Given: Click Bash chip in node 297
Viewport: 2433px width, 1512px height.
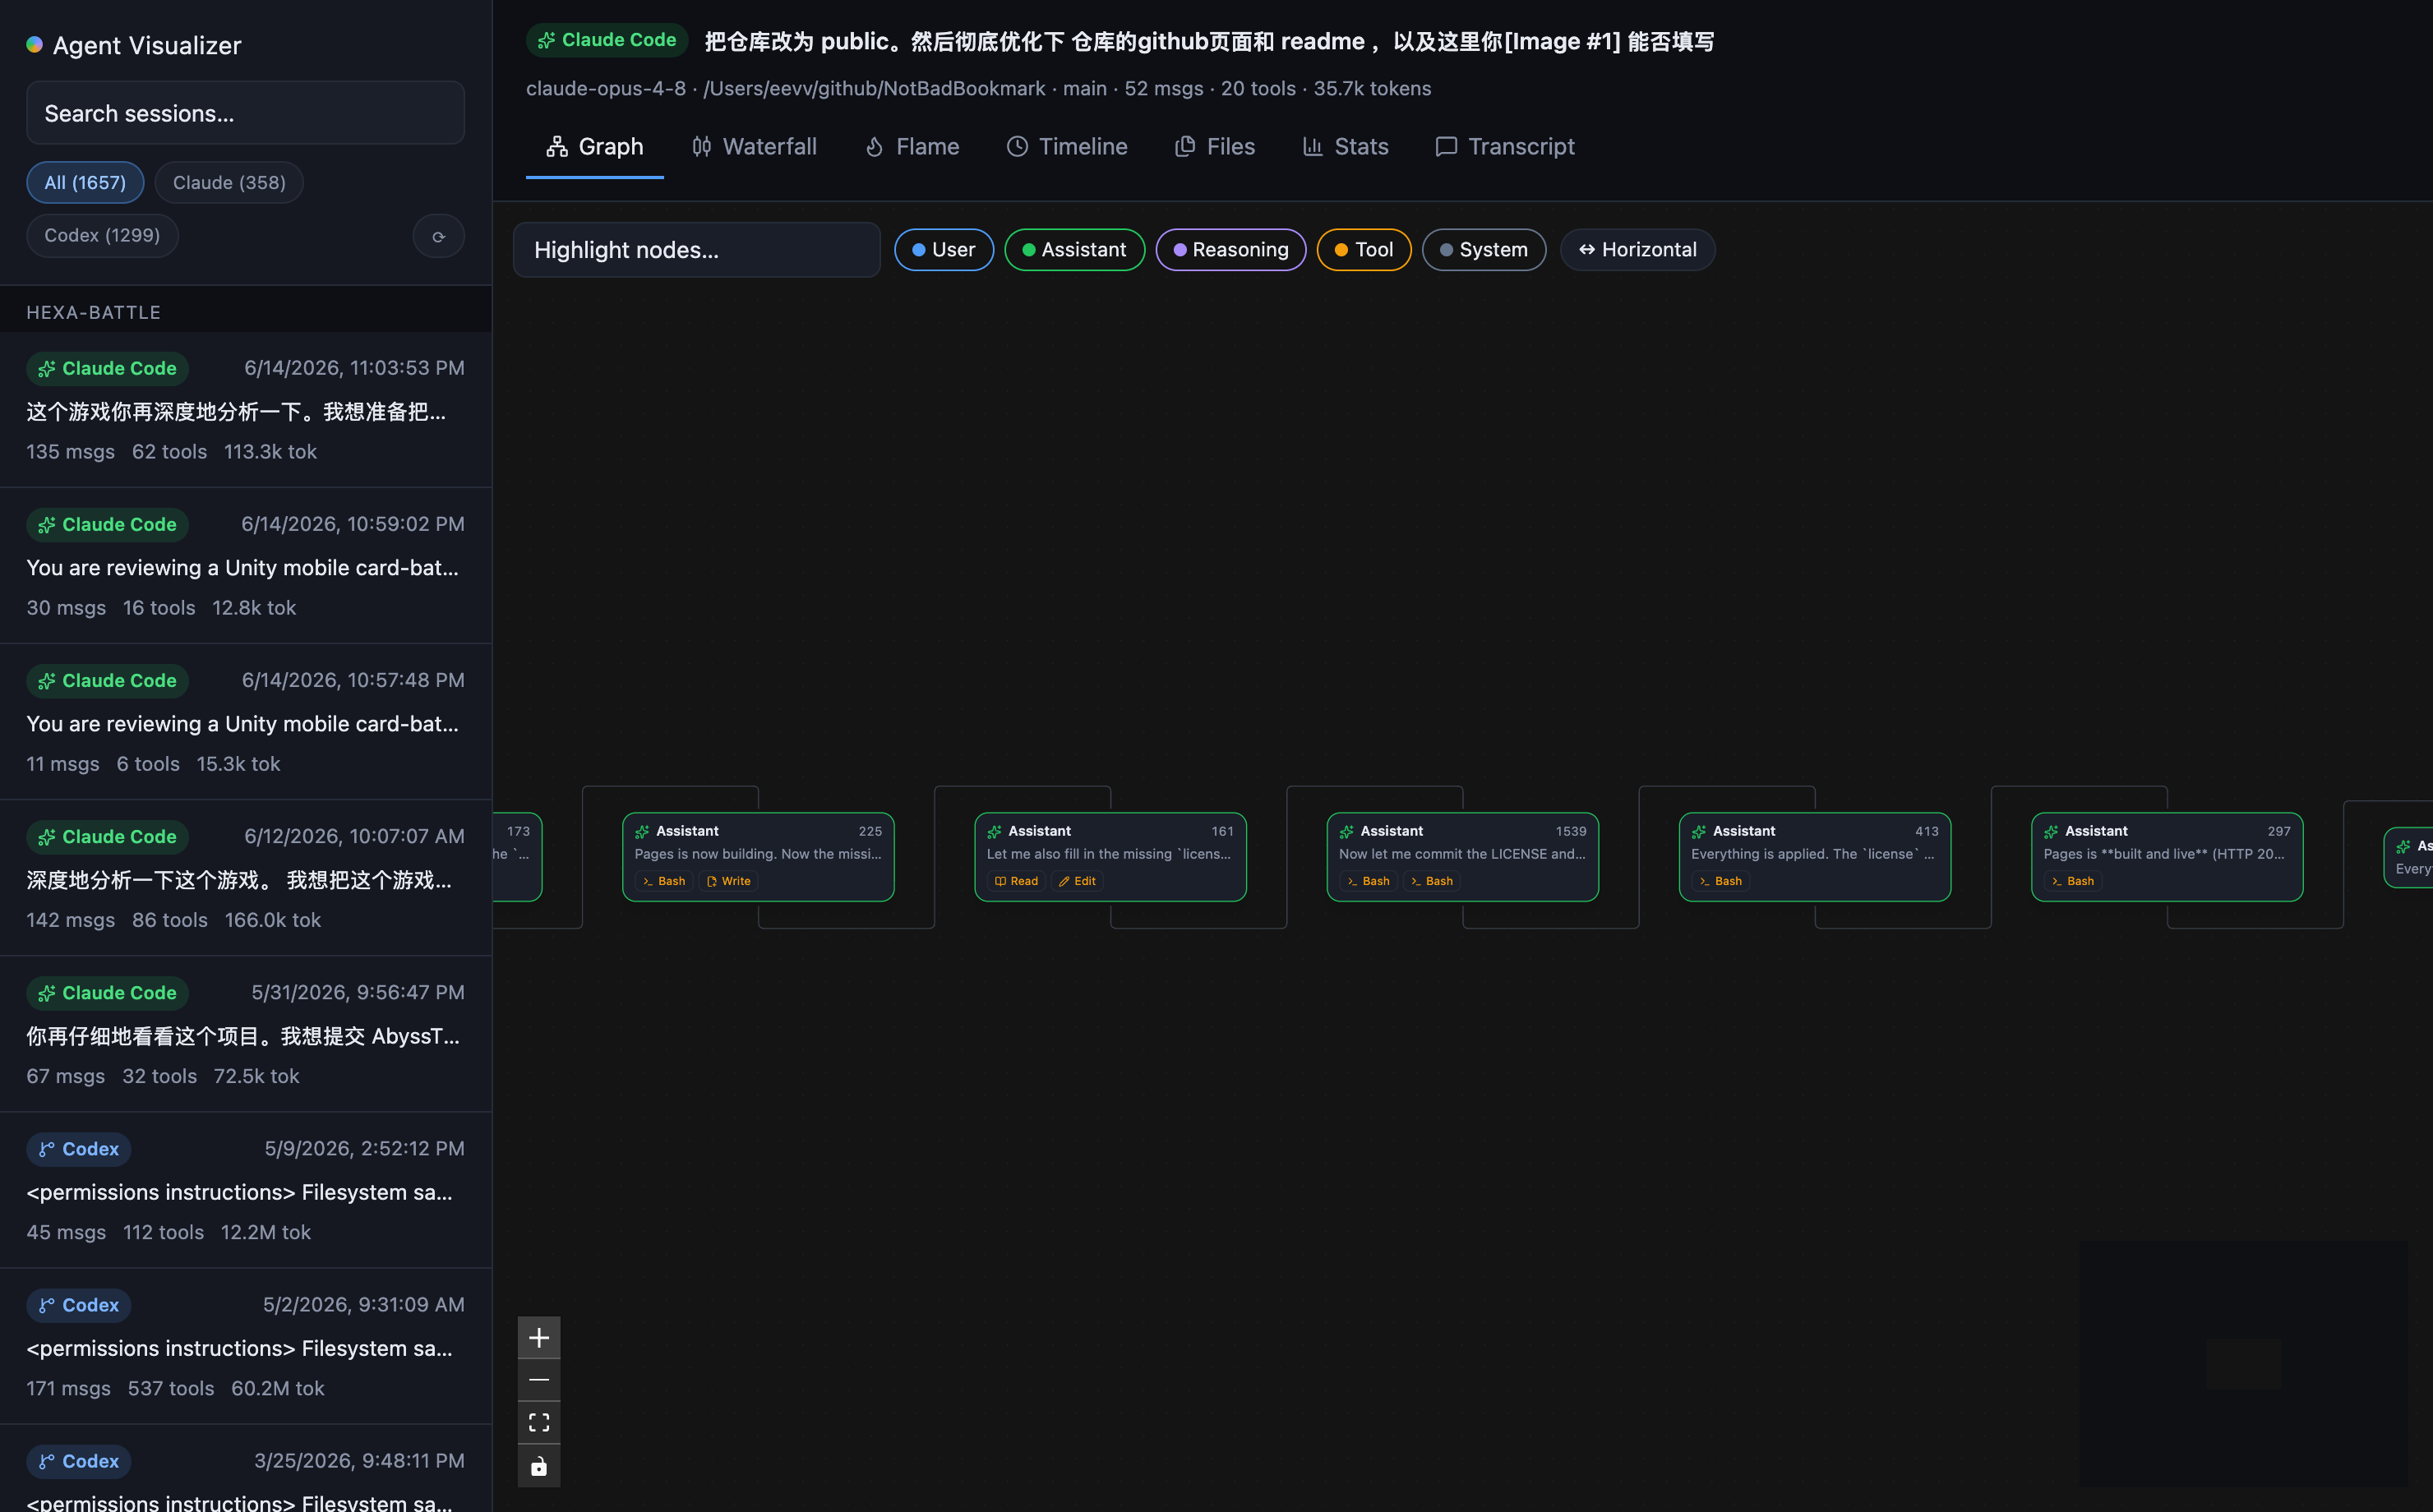Looking at the screenshot, I should [2073, 881].
